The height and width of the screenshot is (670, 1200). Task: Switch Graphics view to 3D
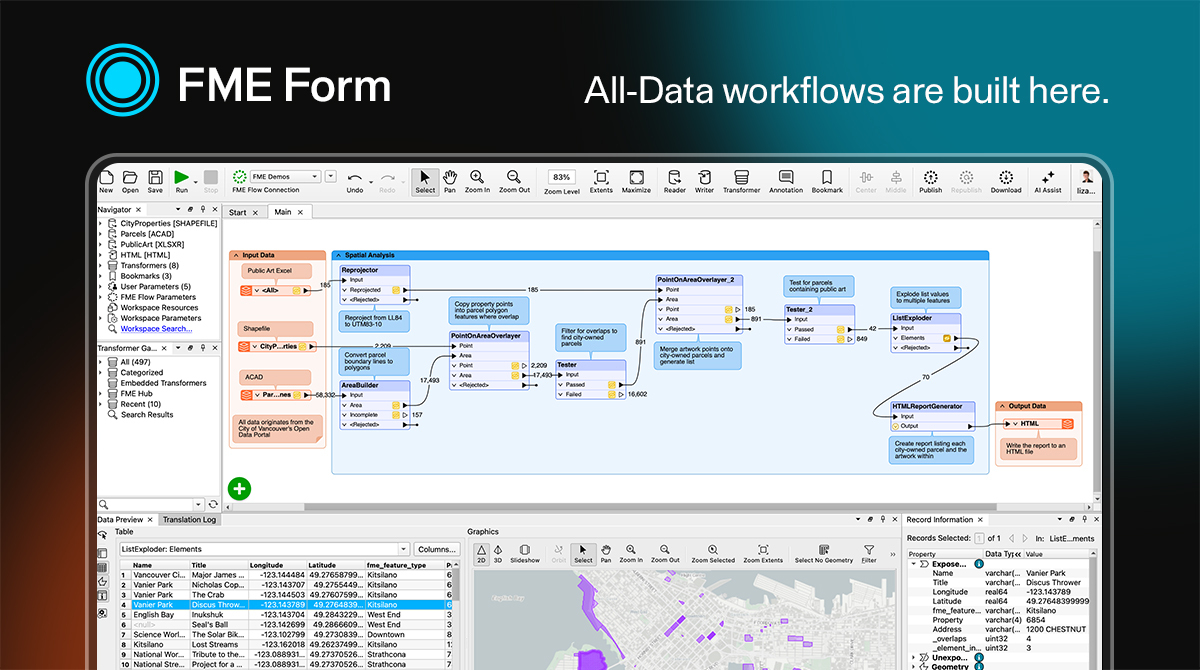click(497, 554)
